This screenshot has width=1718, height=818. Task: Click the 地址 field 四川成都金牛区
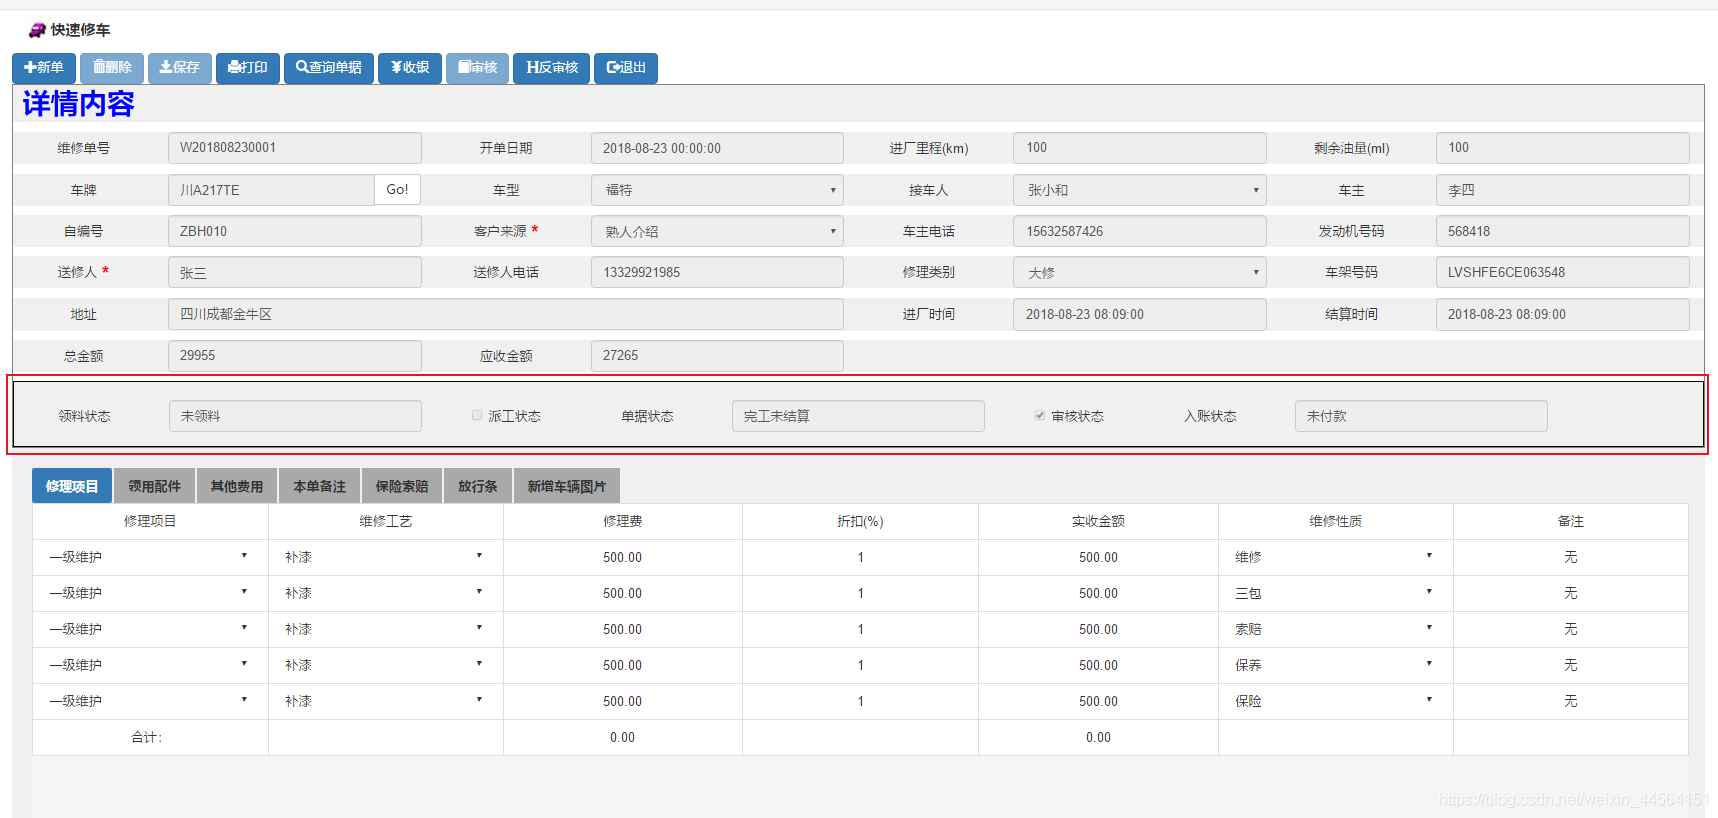click(506, 314)
